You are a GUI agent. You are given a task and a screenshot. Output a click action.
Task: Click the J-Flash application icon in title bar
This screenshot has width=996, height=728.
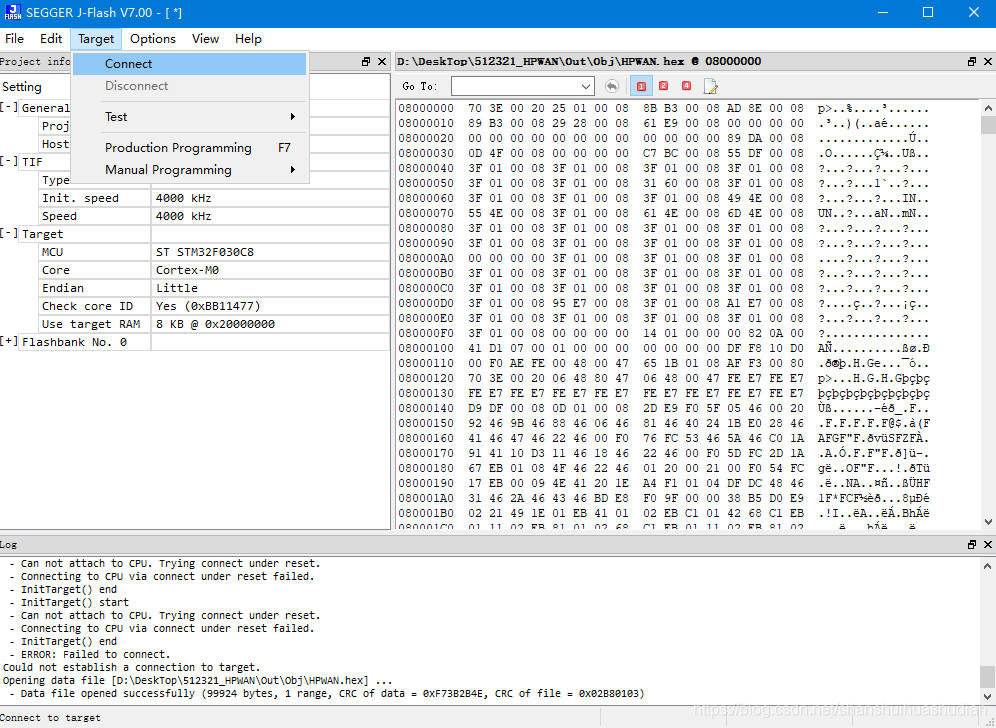13,13
